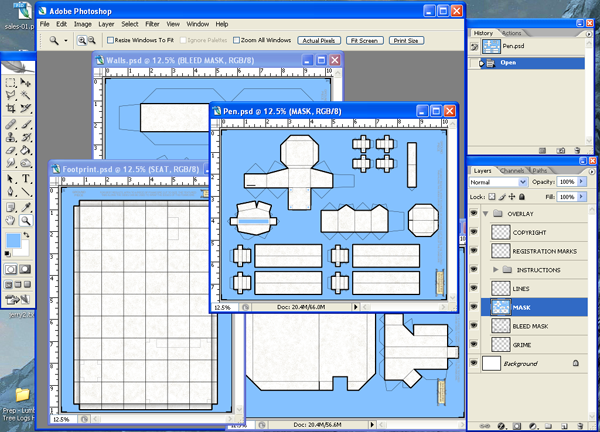Select the Magic Wand tool
600x432 pixels.
point(25,95)
